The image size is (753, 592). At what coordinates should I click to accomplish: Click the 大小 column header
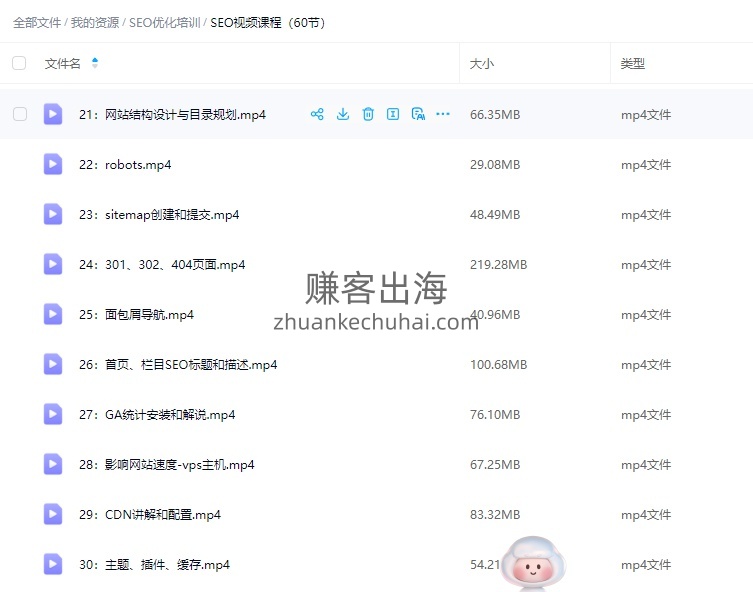click(482, 63)
